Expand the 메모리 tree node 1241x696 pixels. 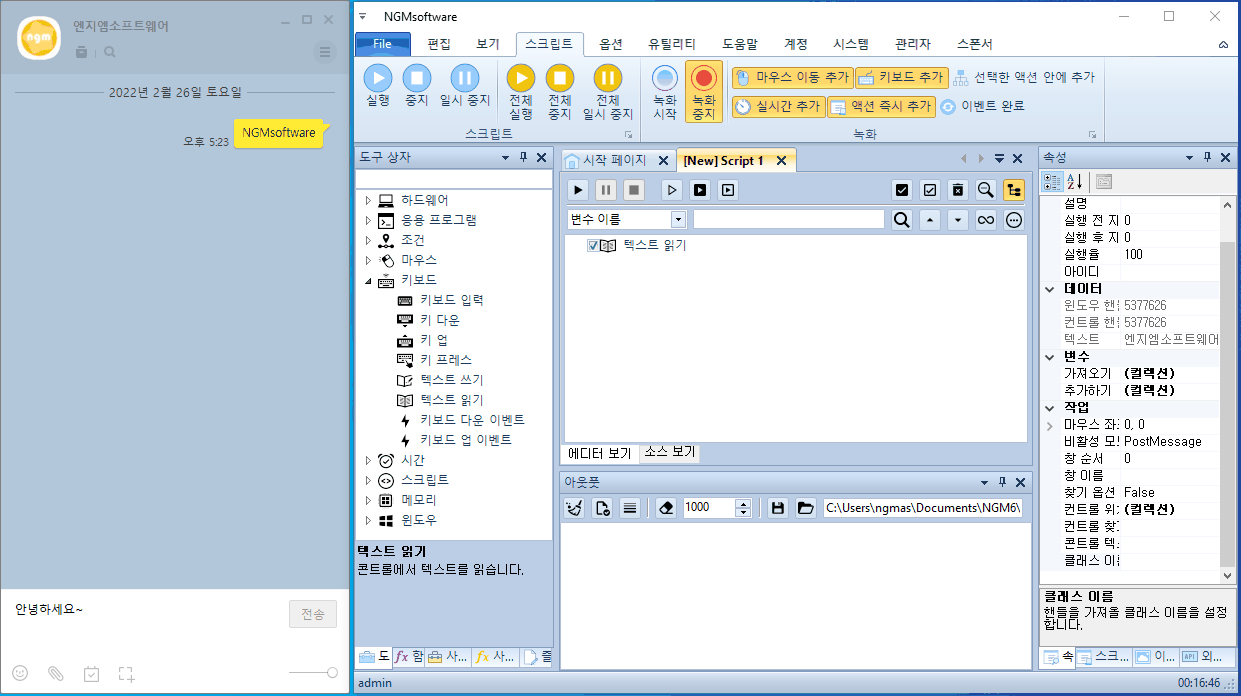point(368,500)
